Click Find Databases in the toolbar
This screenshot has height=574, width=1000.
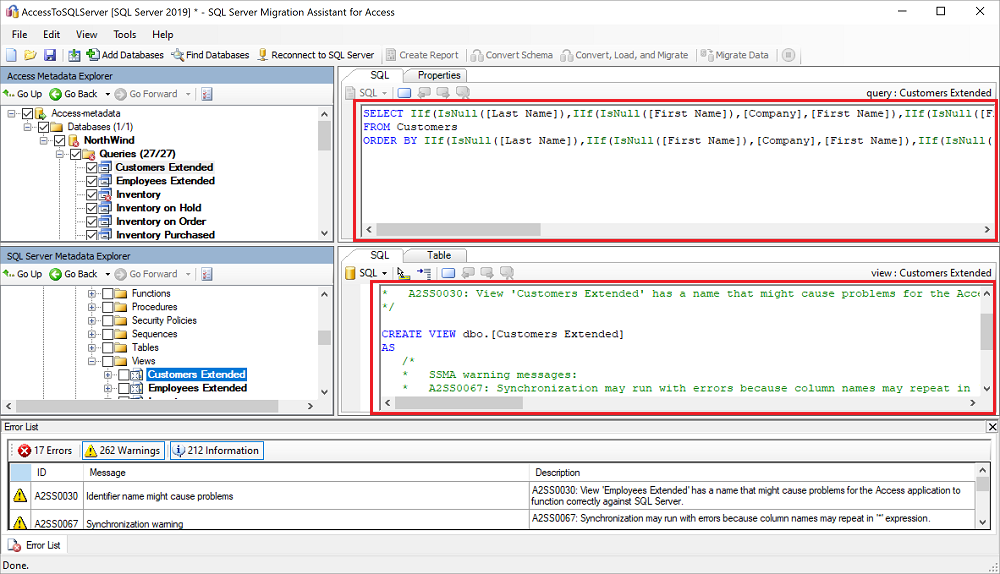(210, 55)
